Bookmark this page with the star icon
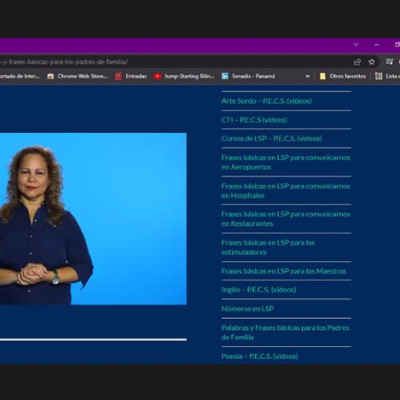Screen dimensions: 400x400 pyautogui.click(x=372, y=62)
